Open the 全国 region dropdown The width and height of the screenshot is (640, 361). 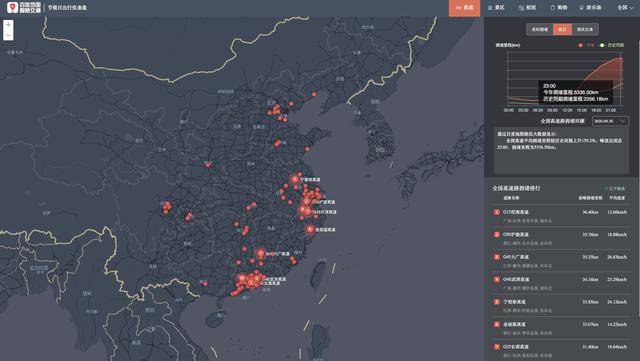click(625, 8)
